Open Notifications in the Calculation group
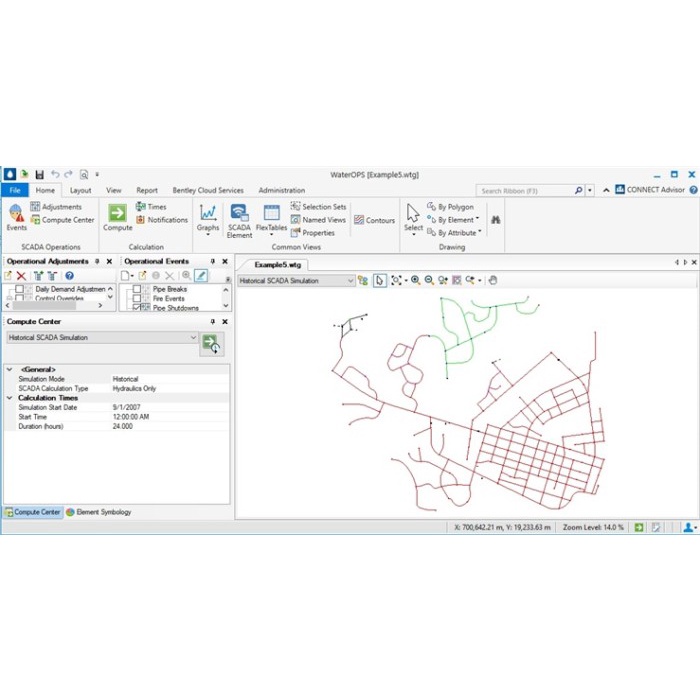This screenshot has height=700, width=700. point(162,220)
